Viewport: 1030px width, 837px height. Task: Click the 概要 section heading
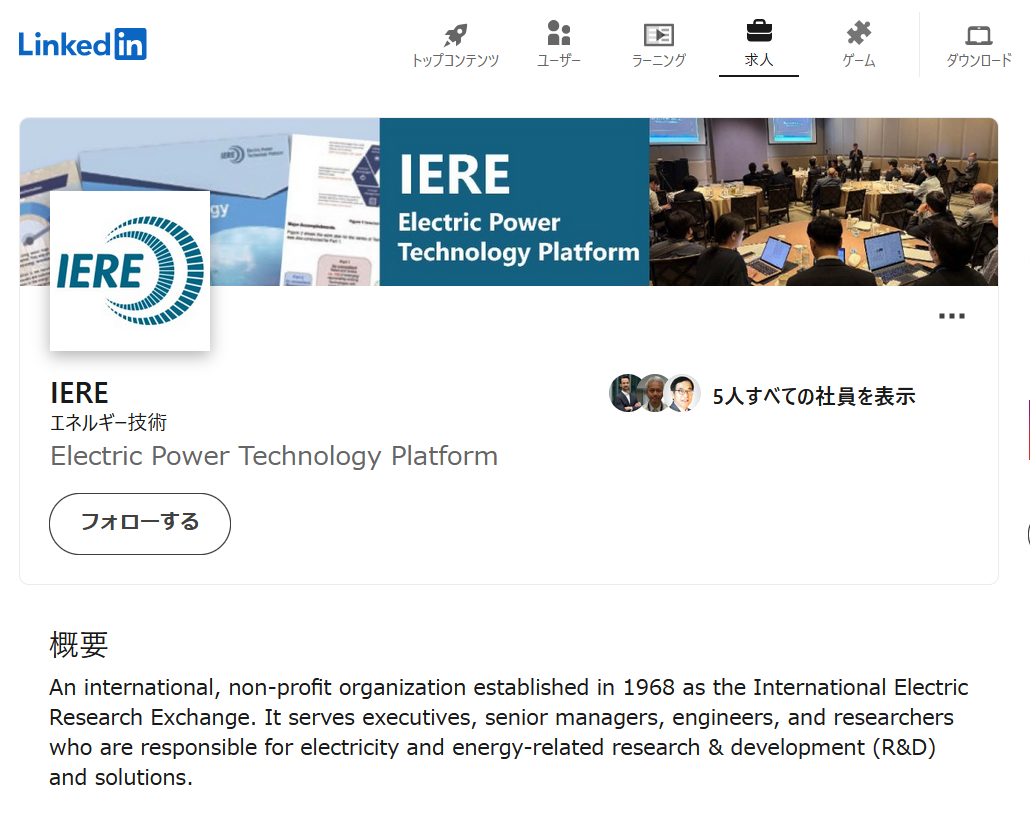[x=78, y=645]
